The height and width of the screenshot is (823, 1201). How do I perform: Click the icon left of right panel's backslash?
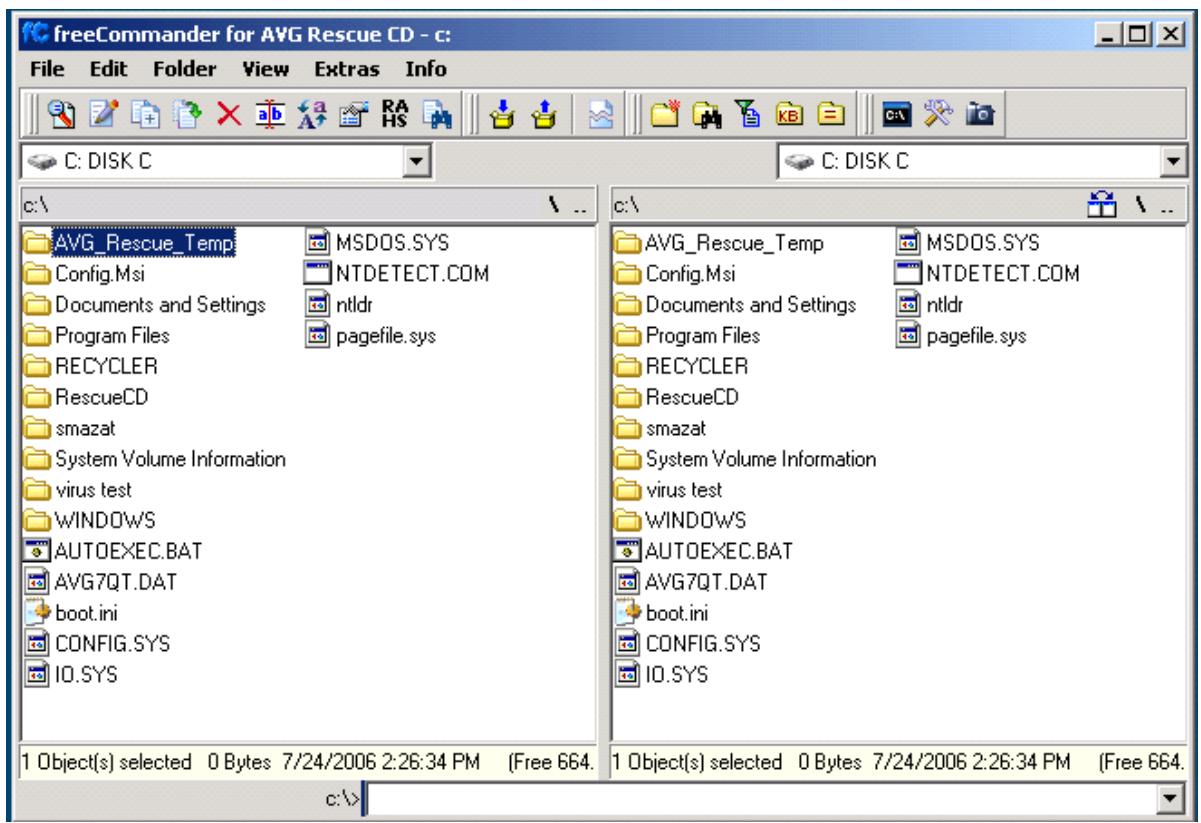coord(1102,204)
